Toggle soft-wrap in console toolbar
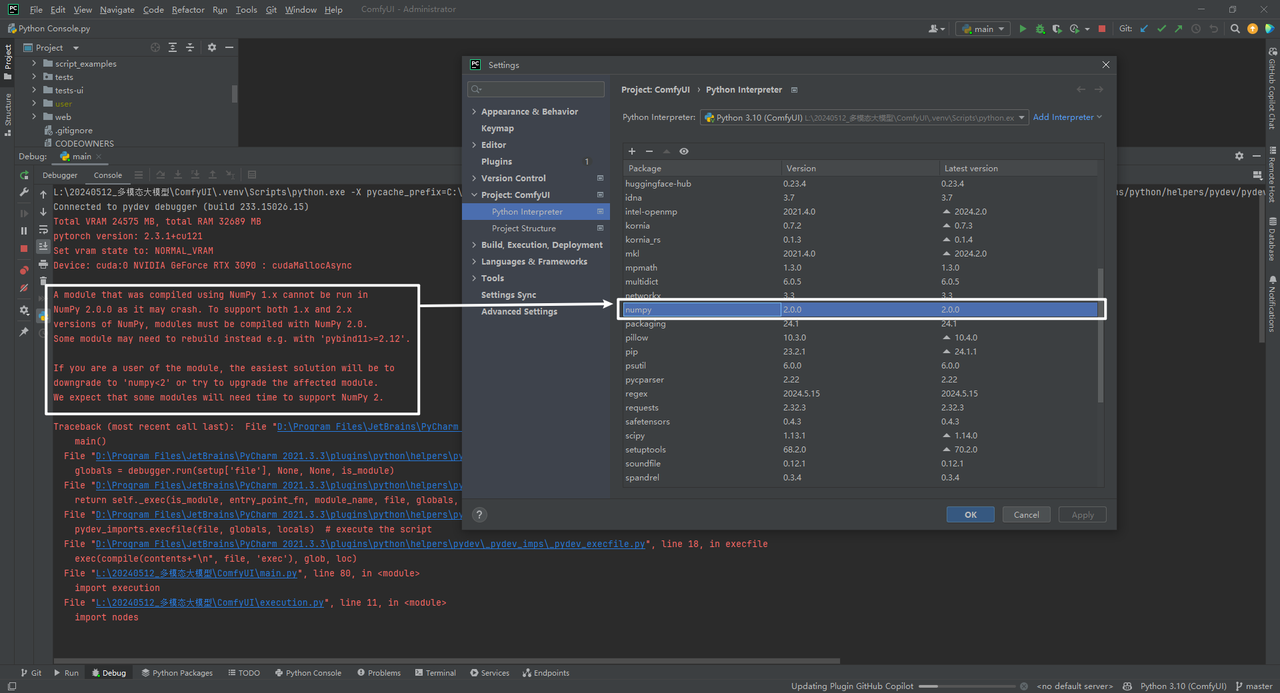Image resolution: width=1280 pixels, height=693 pixels. click(x=43, y=229)
